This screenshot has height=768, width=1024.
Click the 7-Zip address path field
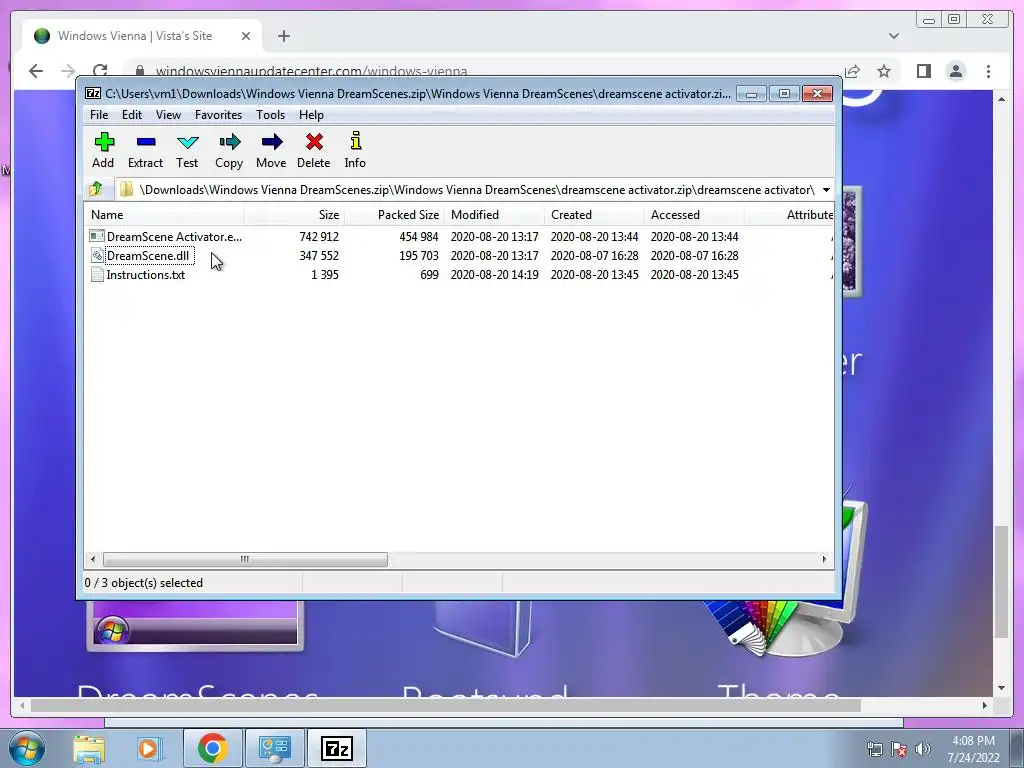point(467,190)
